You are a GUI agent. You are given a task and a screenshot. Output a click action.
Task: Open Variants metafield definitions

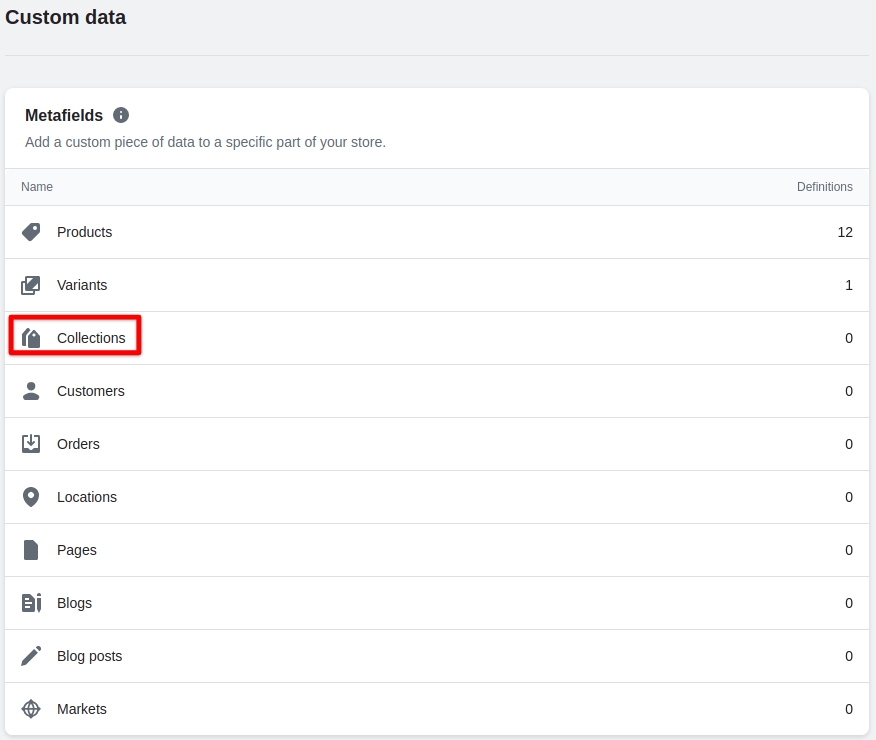click(82, 285)
